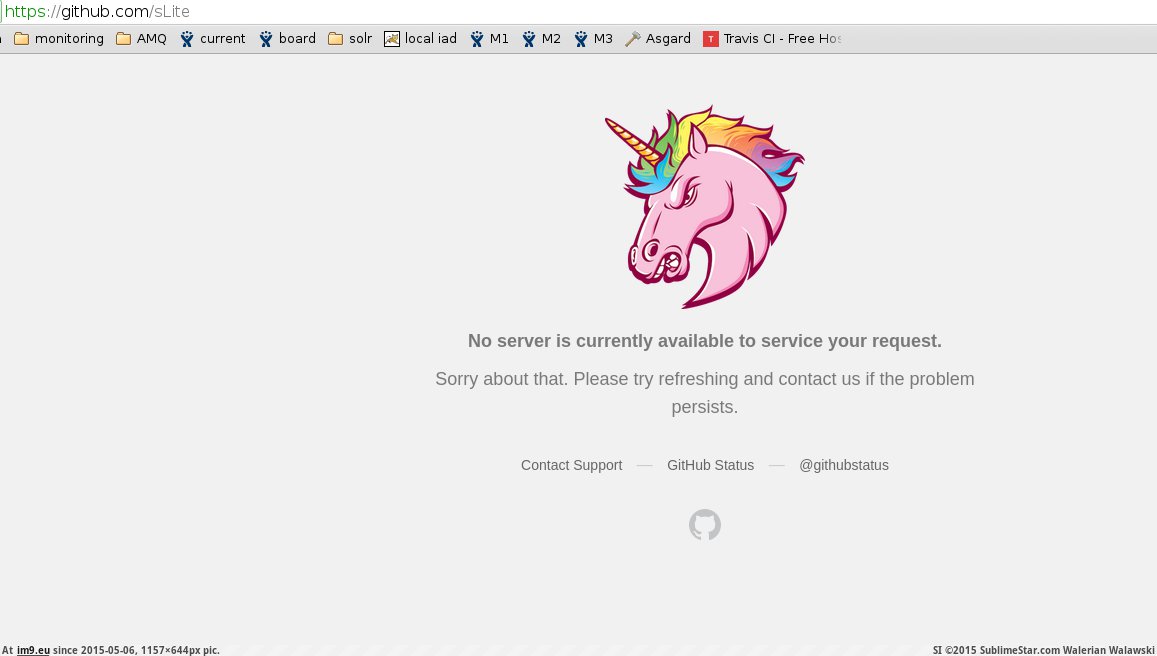Open the board bookmark
The width and height of the screenshot is (1157, 656).
(x=288, y=39)
